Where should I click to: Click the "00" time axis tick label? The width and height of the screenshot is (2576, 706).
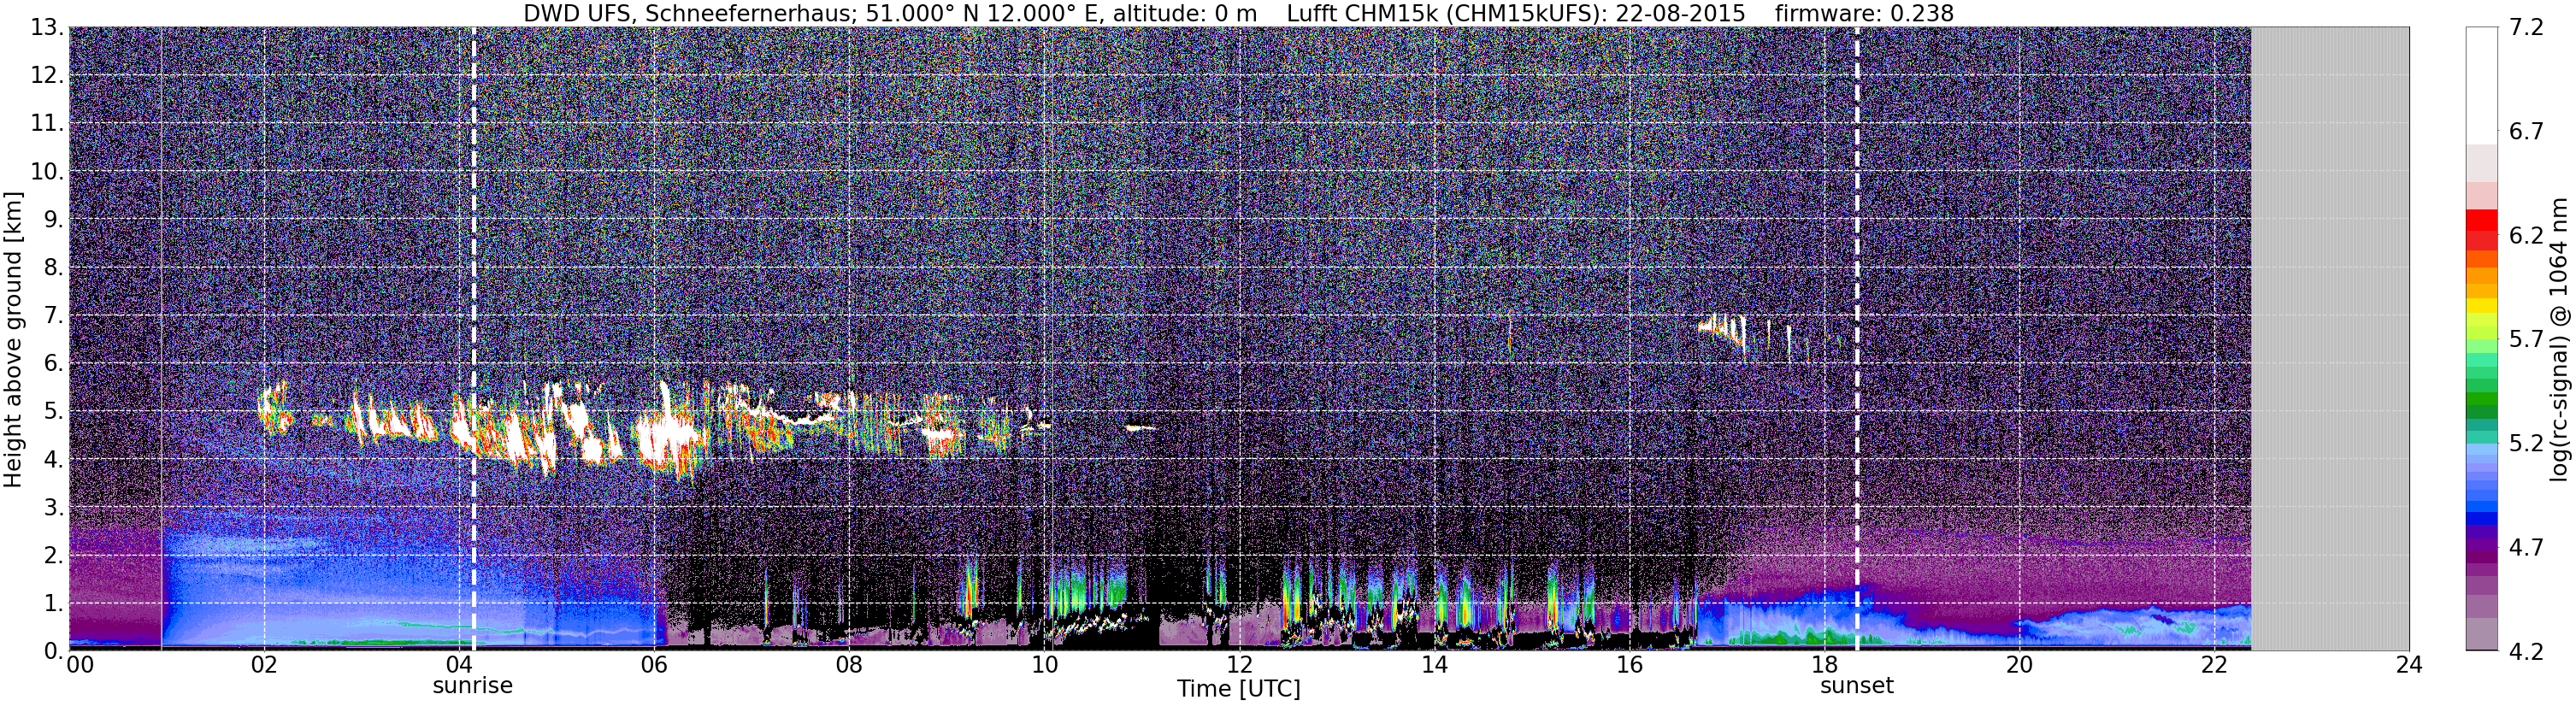[x=80, y=665]
